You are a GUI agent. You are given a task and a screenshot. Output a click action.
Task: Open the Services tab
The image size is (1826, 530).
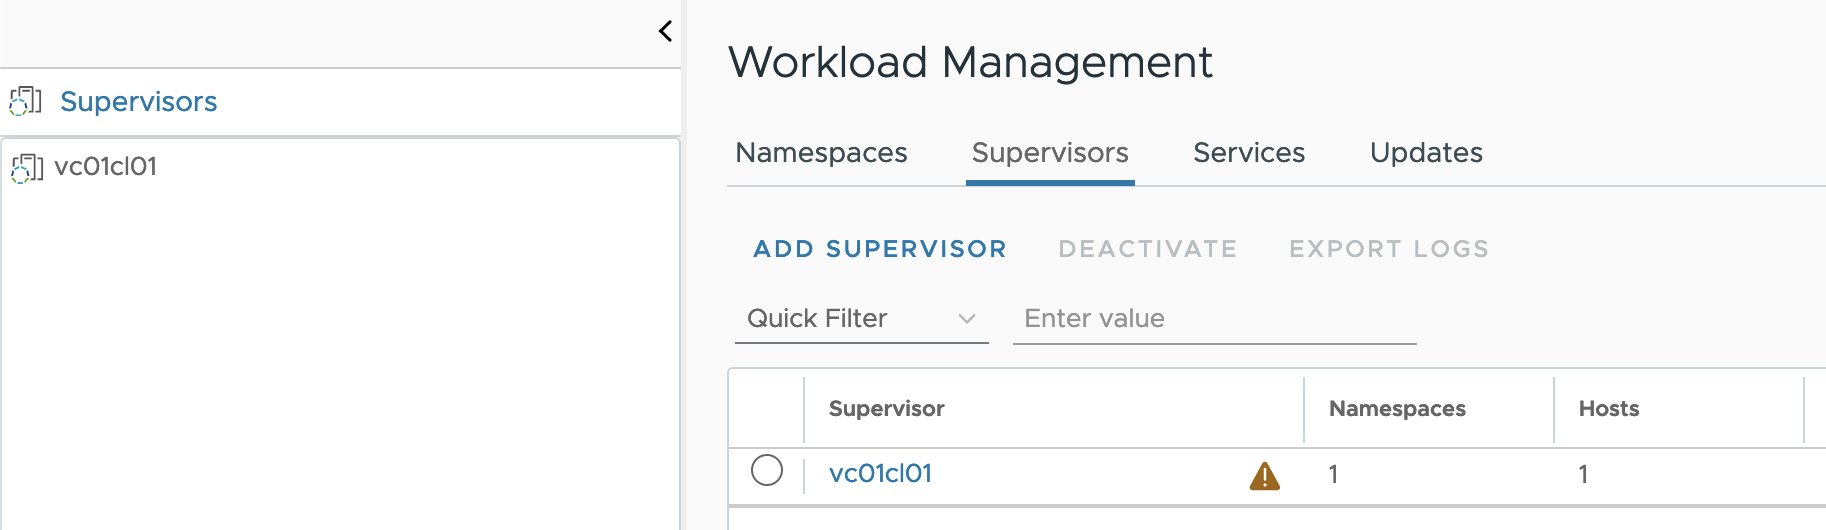tap(1249, 153)
